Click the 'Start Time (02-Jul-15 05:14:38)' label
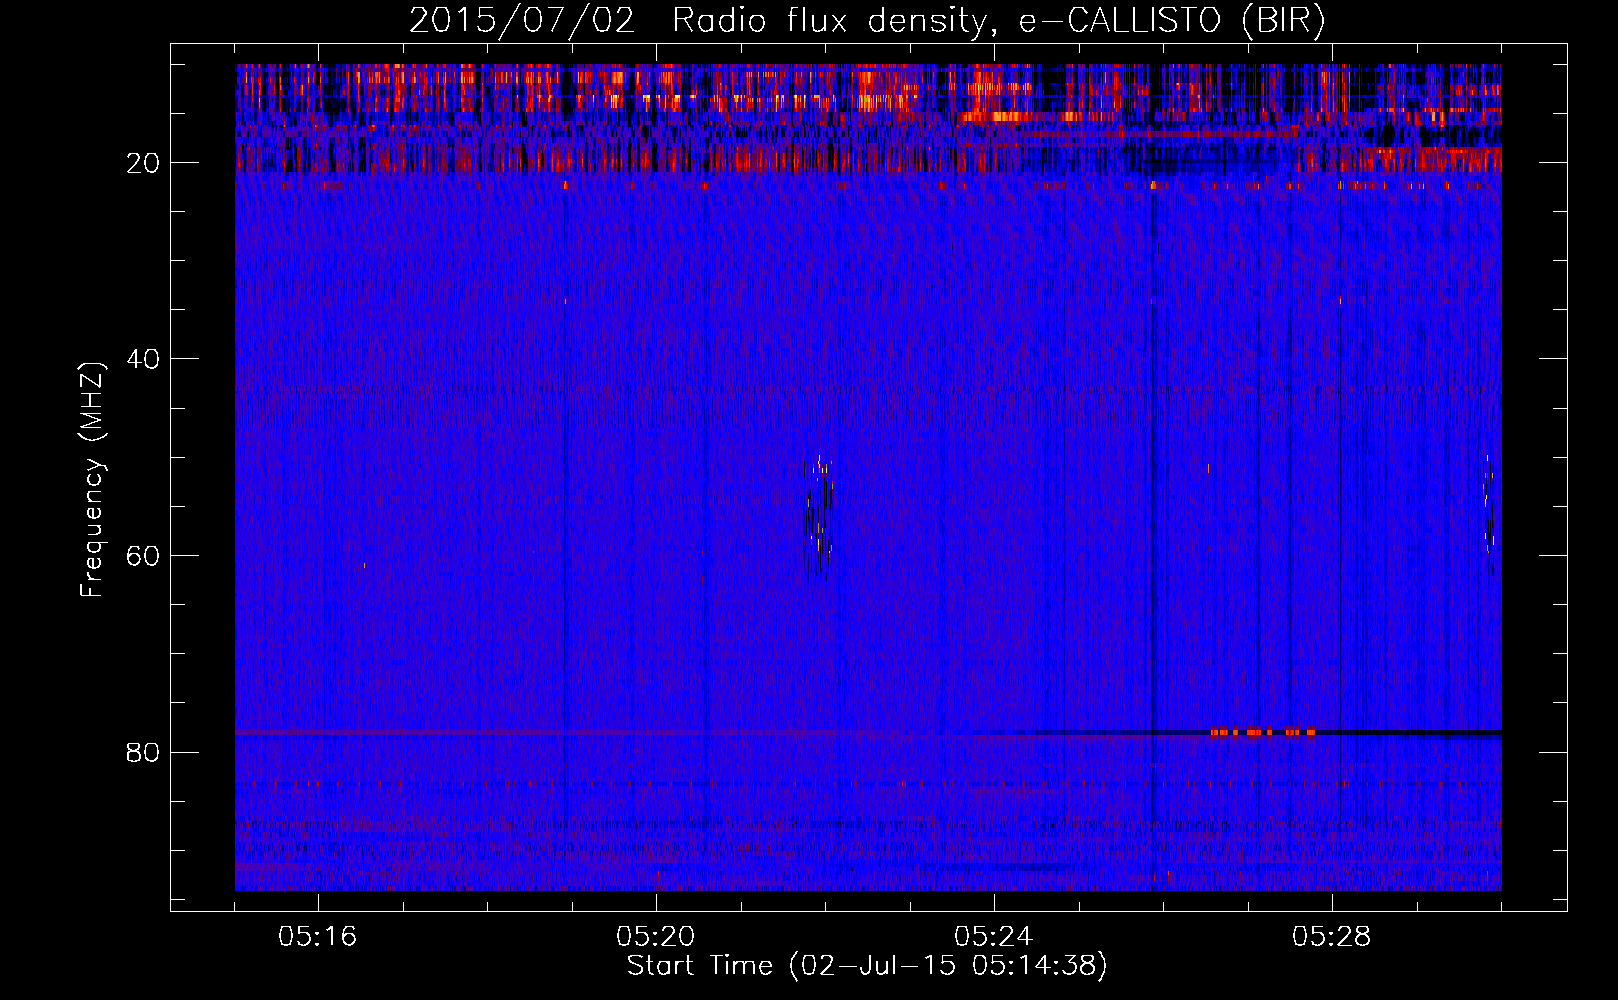 867,966
